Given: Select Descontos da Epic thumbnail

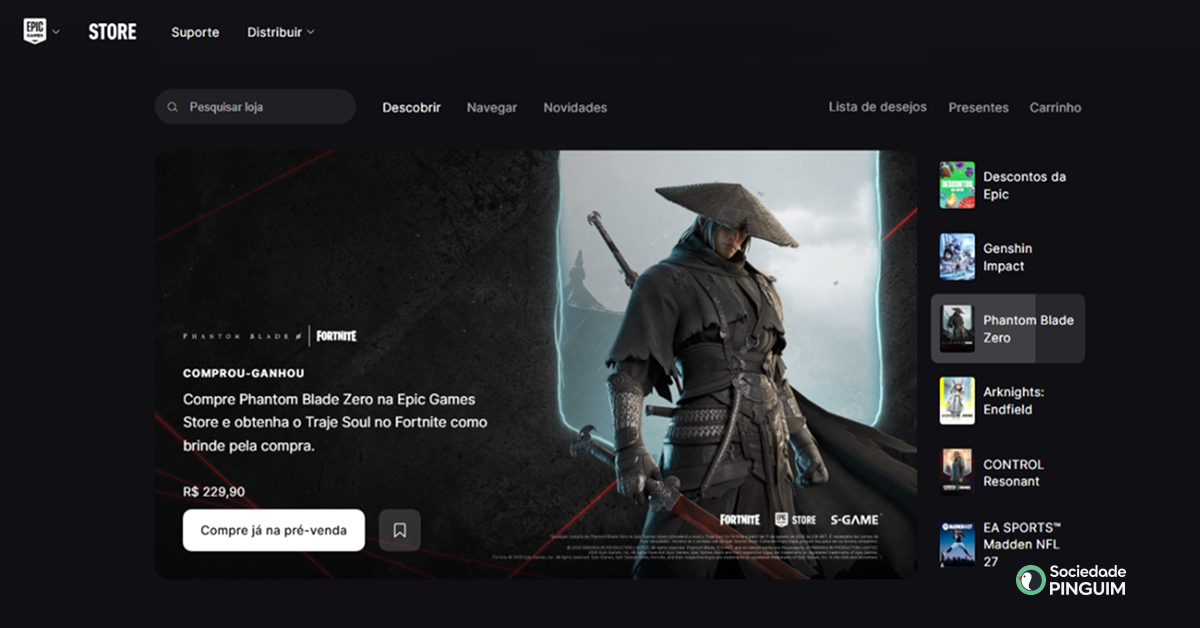Looking at the screenshot, I should [x=957, y=185].
